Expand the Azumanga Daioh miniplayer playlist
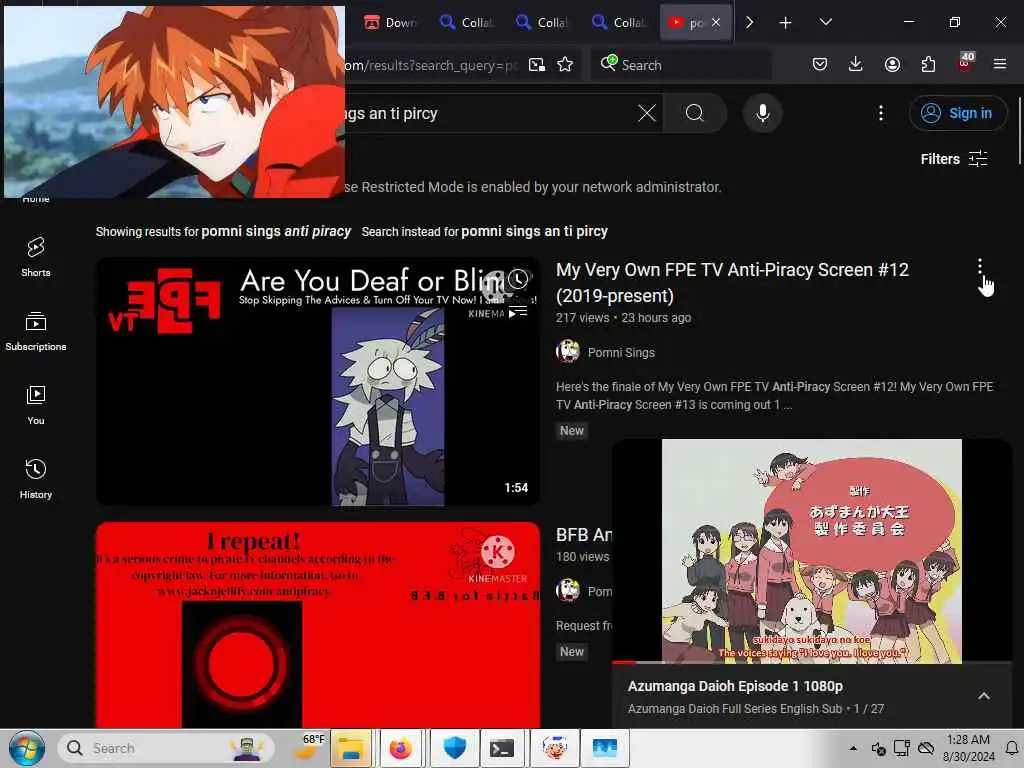 pyautogui.click(x=984, y=696)
